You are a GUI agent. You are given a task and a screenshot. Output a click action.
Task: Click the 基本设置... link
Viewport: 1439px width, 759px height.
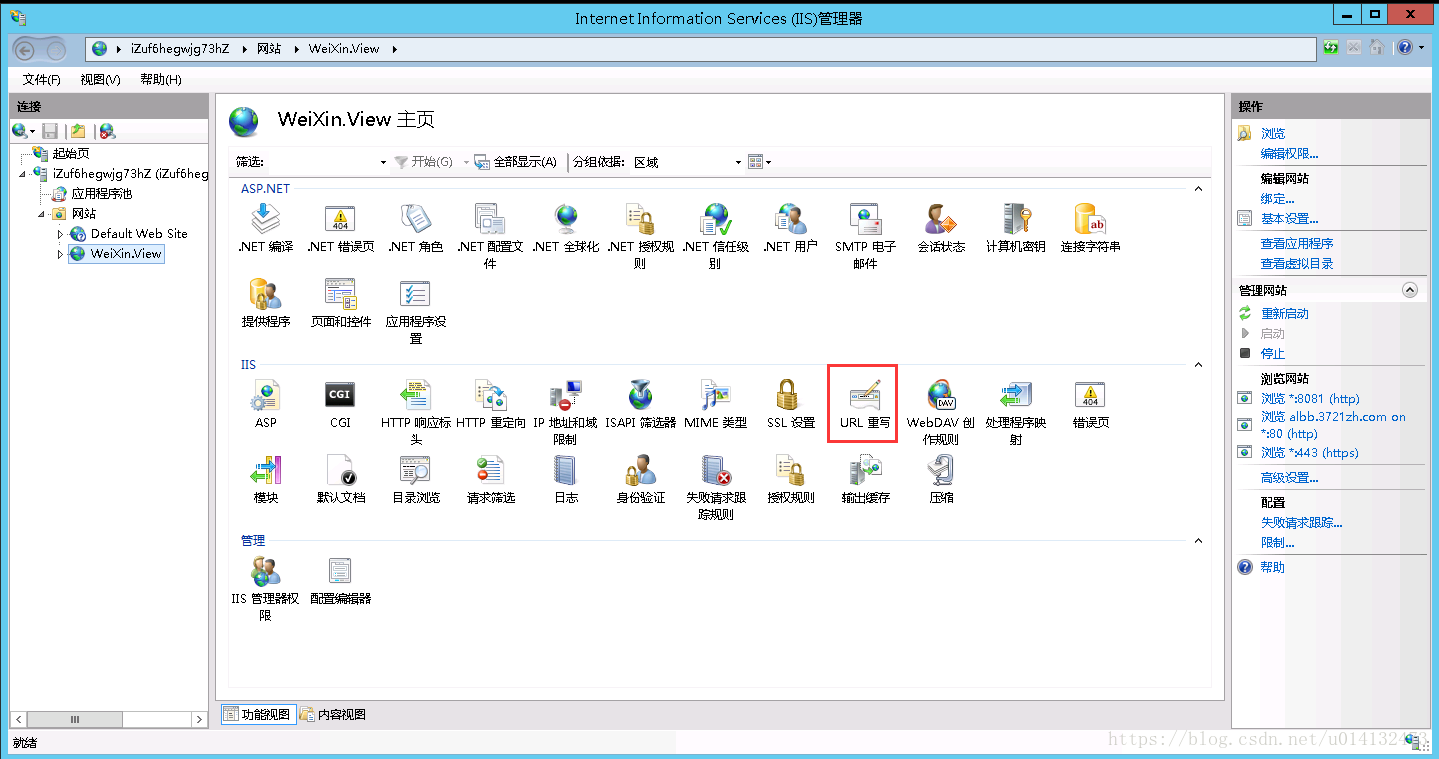click(1289, 218)
